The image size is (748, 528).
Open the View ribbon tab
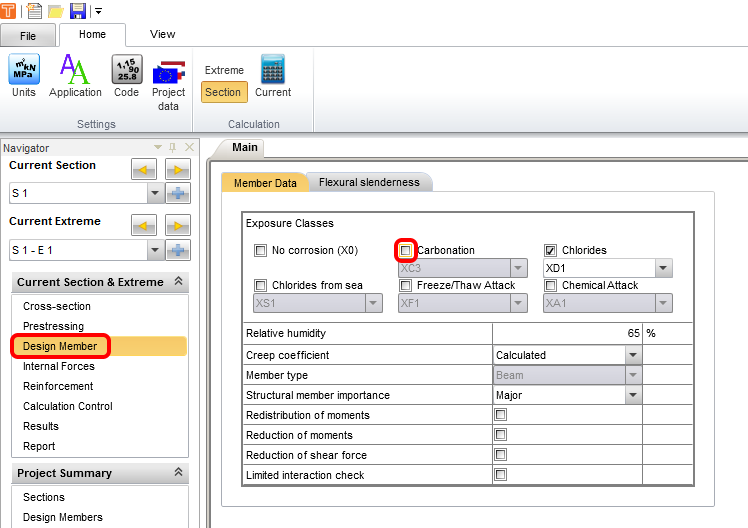(162, 35)
